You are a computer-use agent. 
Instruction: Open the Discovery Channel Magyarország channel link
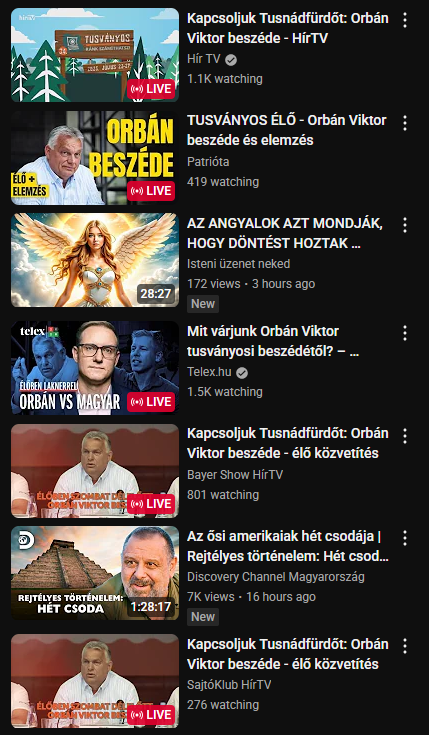(x=276, y=577)
